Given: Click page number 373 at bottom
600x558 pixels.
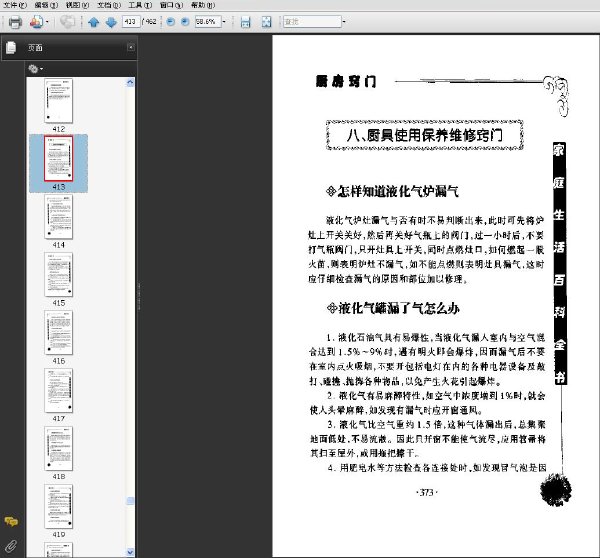Looking at the screenshot, I should click(x=426, y=493).
